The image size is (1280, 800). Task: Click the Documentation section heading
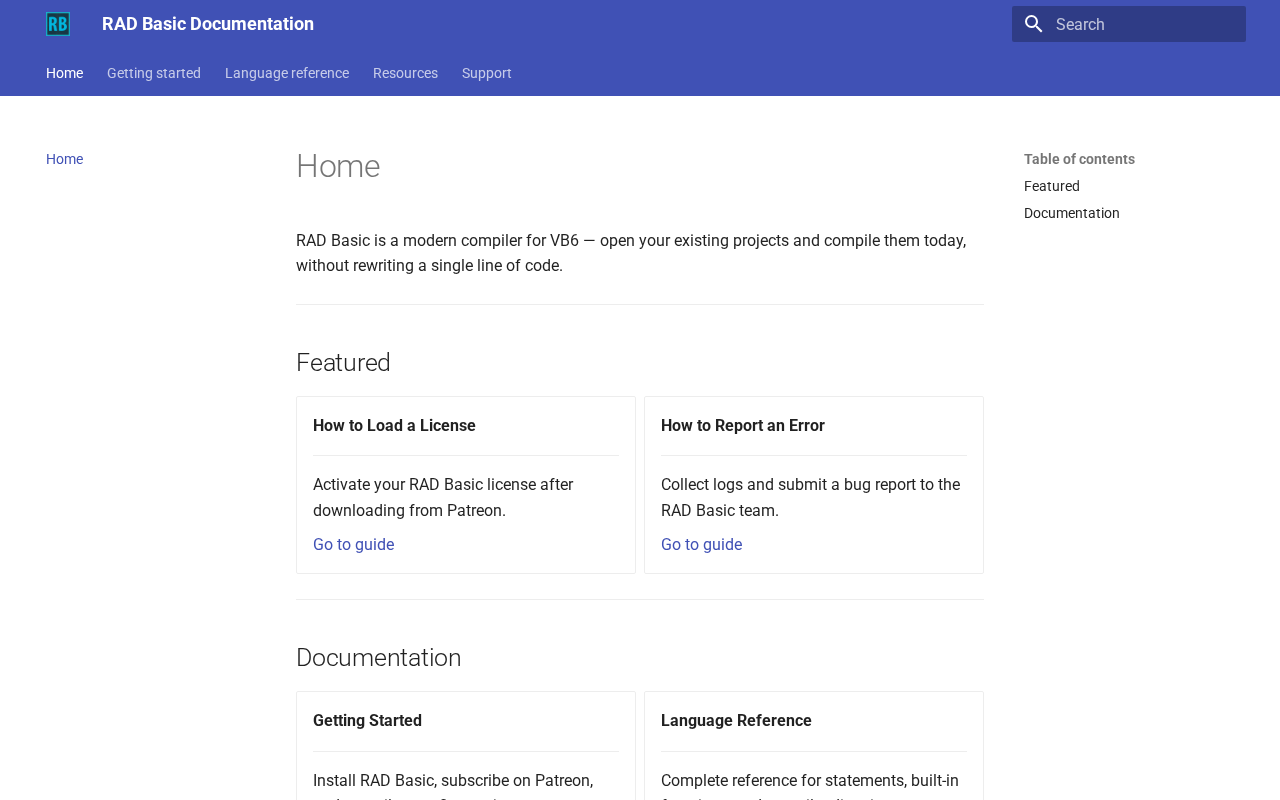[378, 658]
